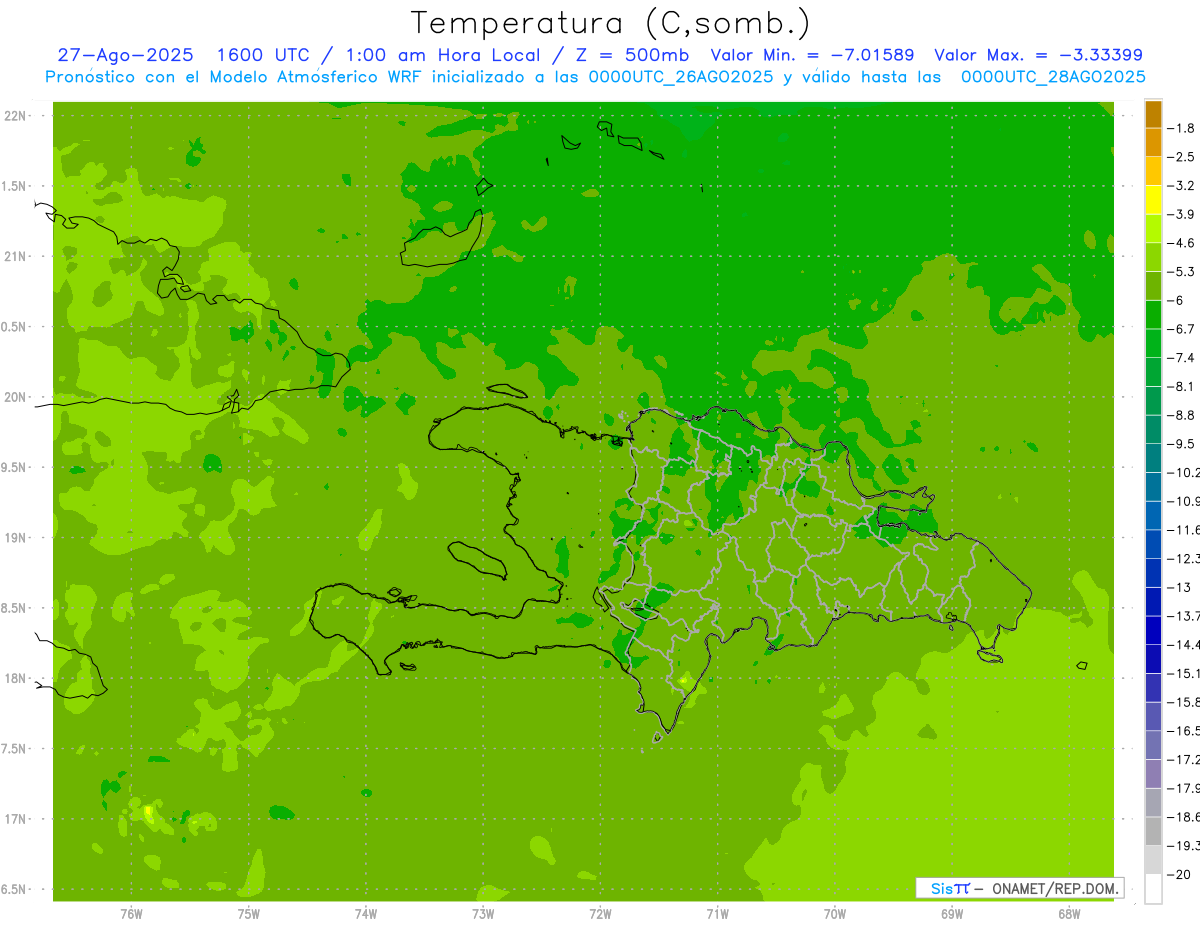The width and height of the screenshot is (1200, 927).
Task: Click the 21N latitude label
Action: tap(15, 256)
